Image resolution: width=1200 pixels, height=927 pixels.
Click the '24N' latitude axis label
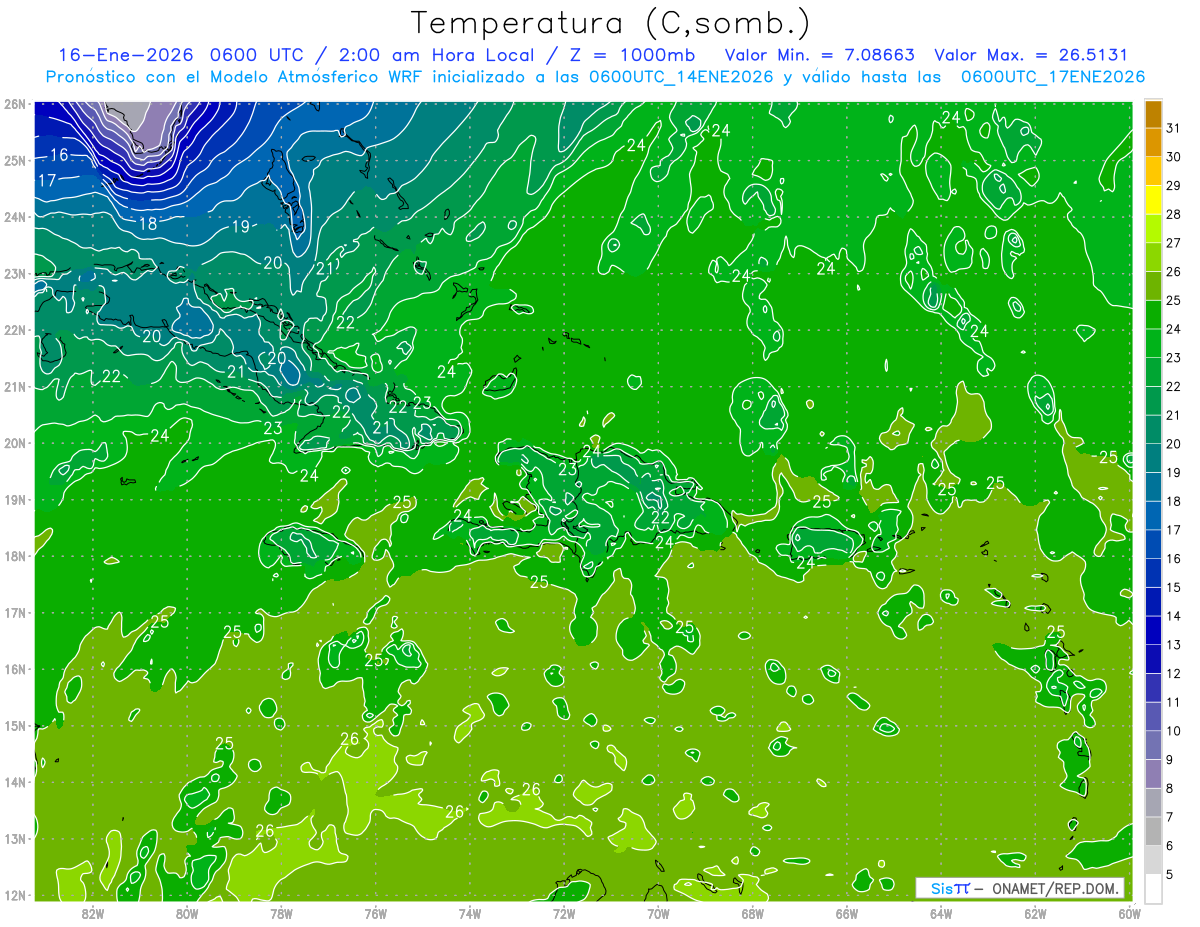(x=15, y=216)
